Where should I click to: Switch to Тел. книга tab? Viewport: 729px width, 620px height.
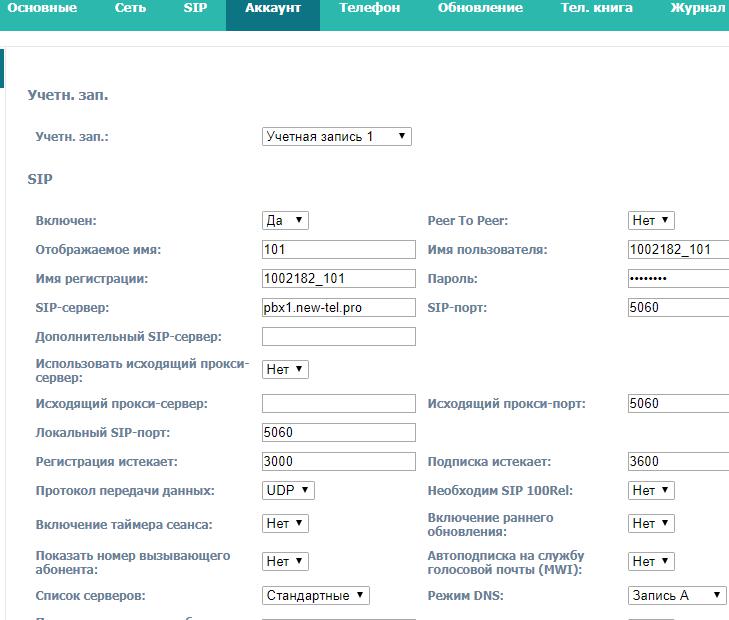(x=596, y=8)
